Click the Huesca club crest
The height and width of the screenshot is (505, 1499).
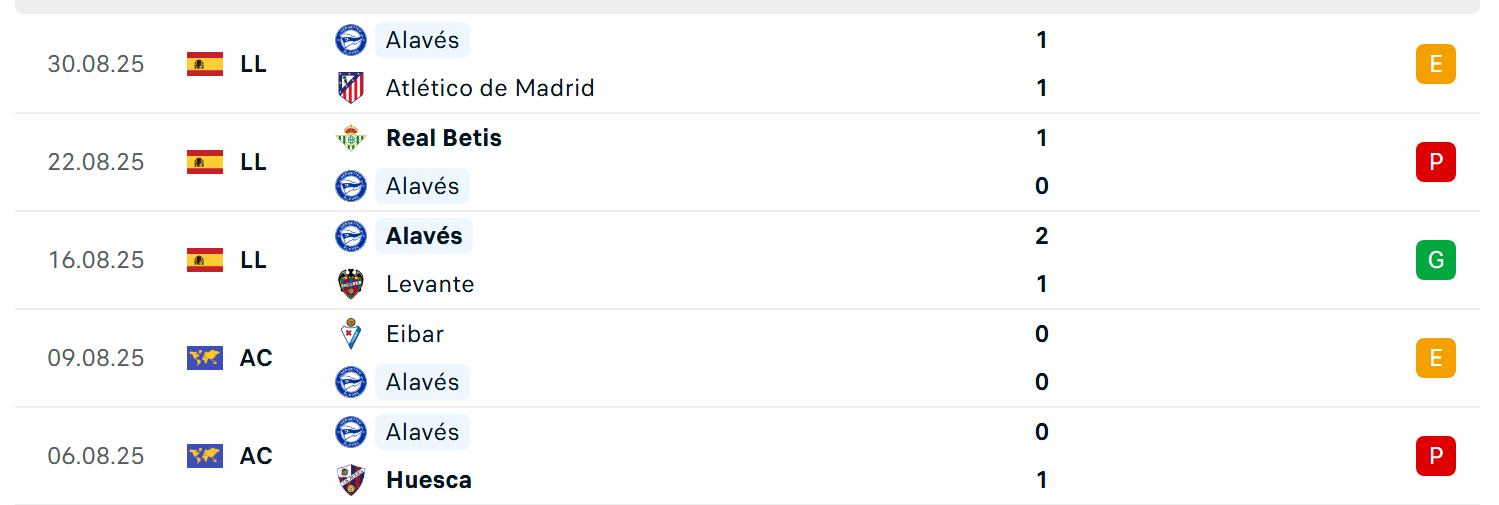coord(351,480)
